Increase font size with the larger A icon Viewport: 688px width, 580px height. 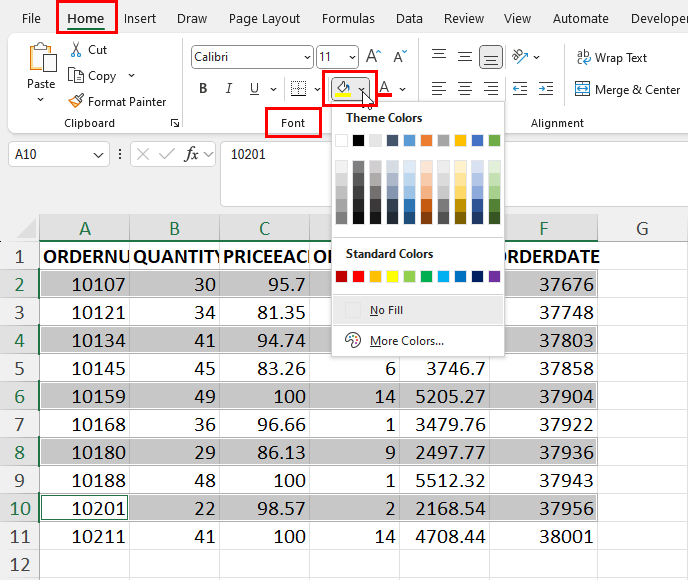[373, 57]
